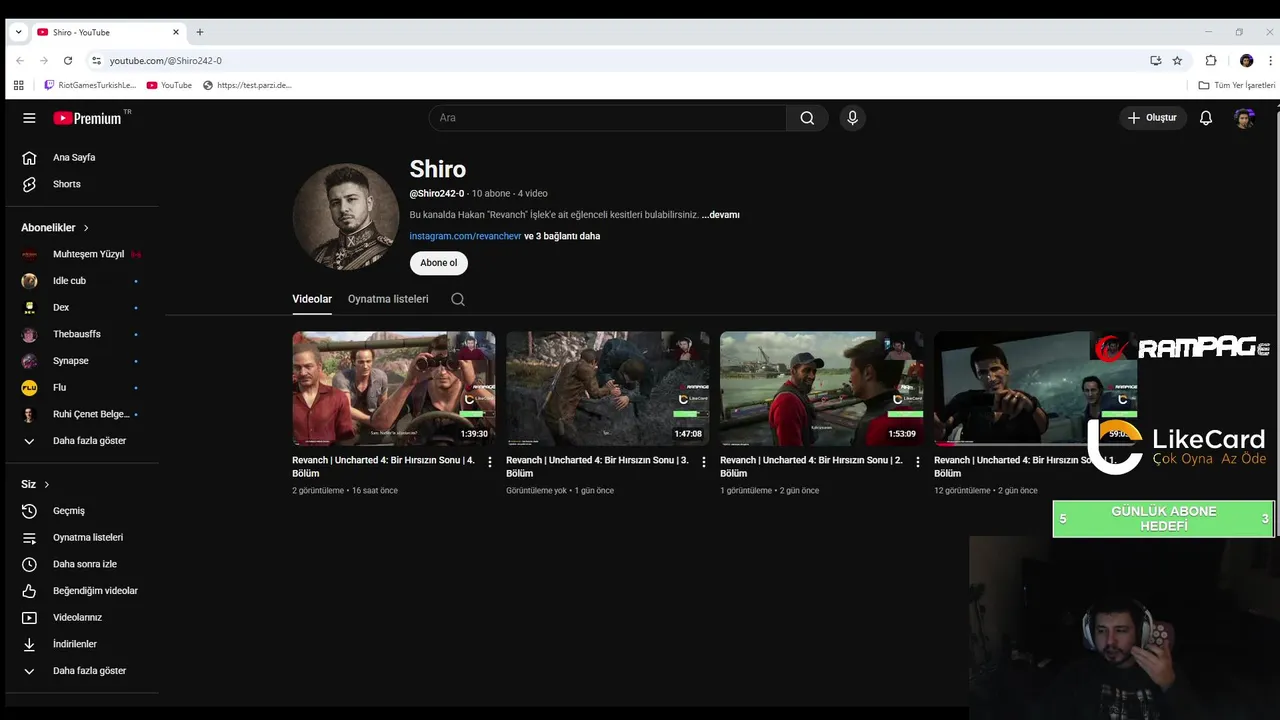Search within the Shiro channel
This screenshot has height=720, width=1280.
458,299
